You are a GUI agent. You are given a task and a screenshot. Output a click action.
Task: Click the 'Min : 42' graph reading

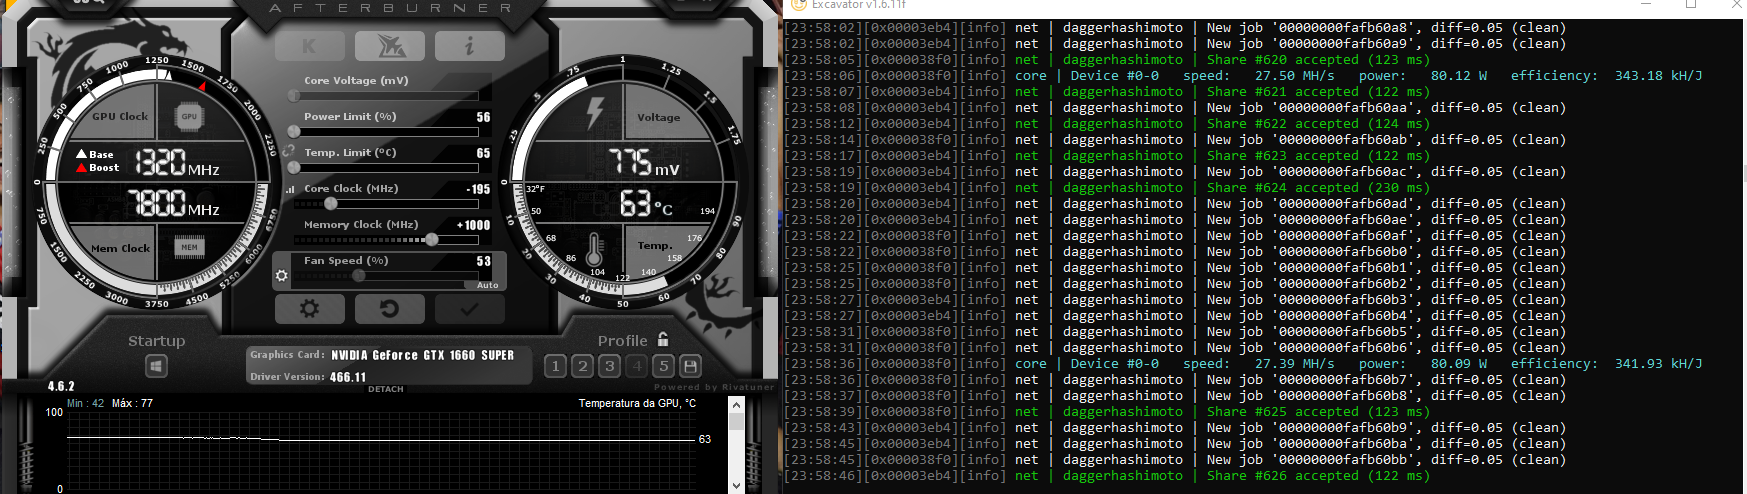tap(86, 403)
